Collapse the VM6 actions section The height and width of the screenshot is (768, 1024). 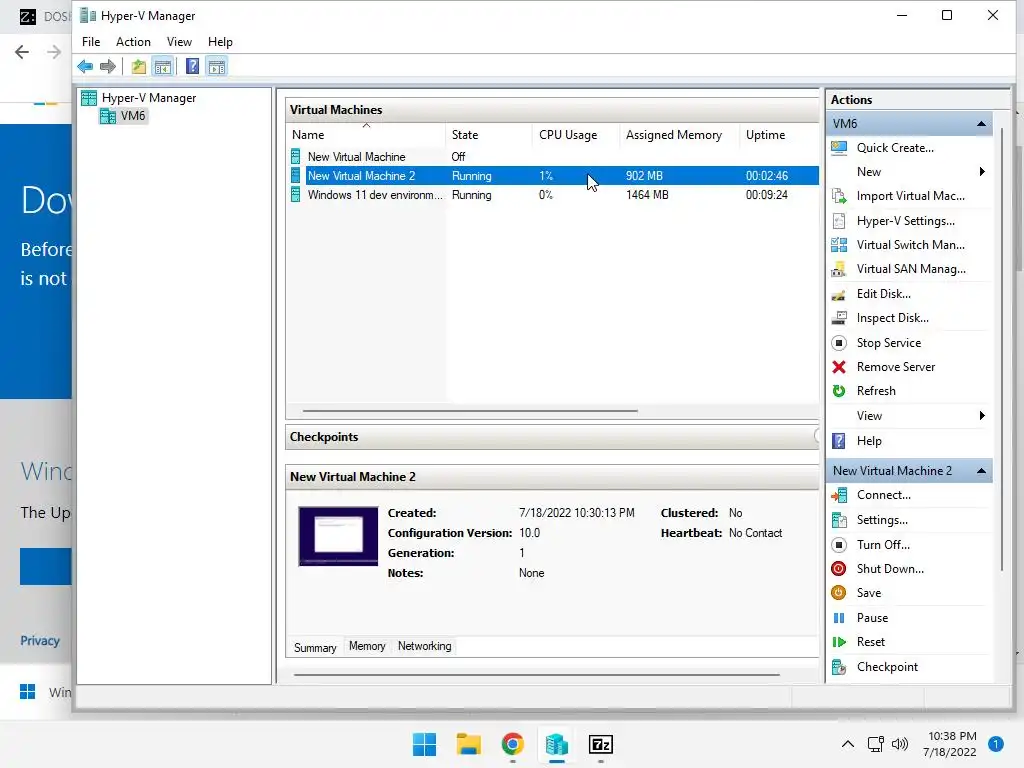coord(981,123)
